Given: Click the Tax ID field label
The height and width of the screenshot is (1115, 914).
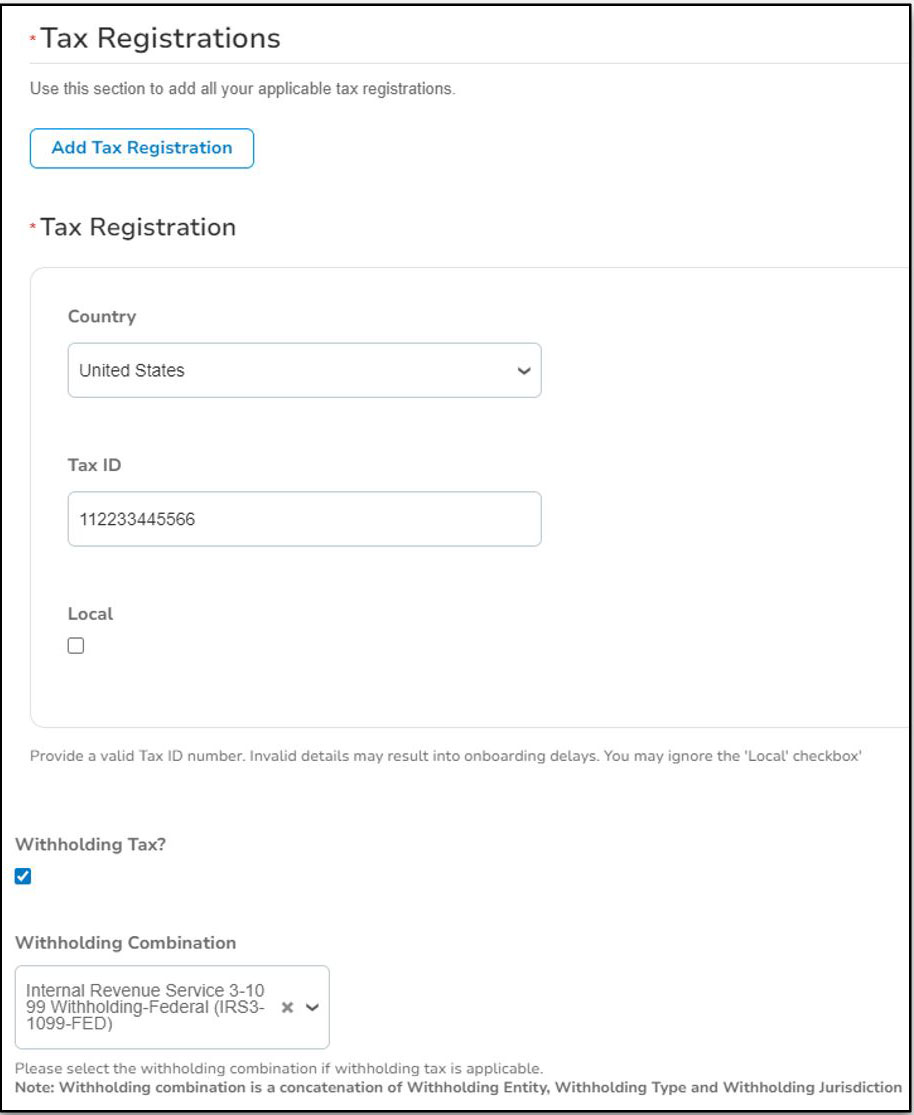Looking at the screenshot, I should [x=95, y=464].
